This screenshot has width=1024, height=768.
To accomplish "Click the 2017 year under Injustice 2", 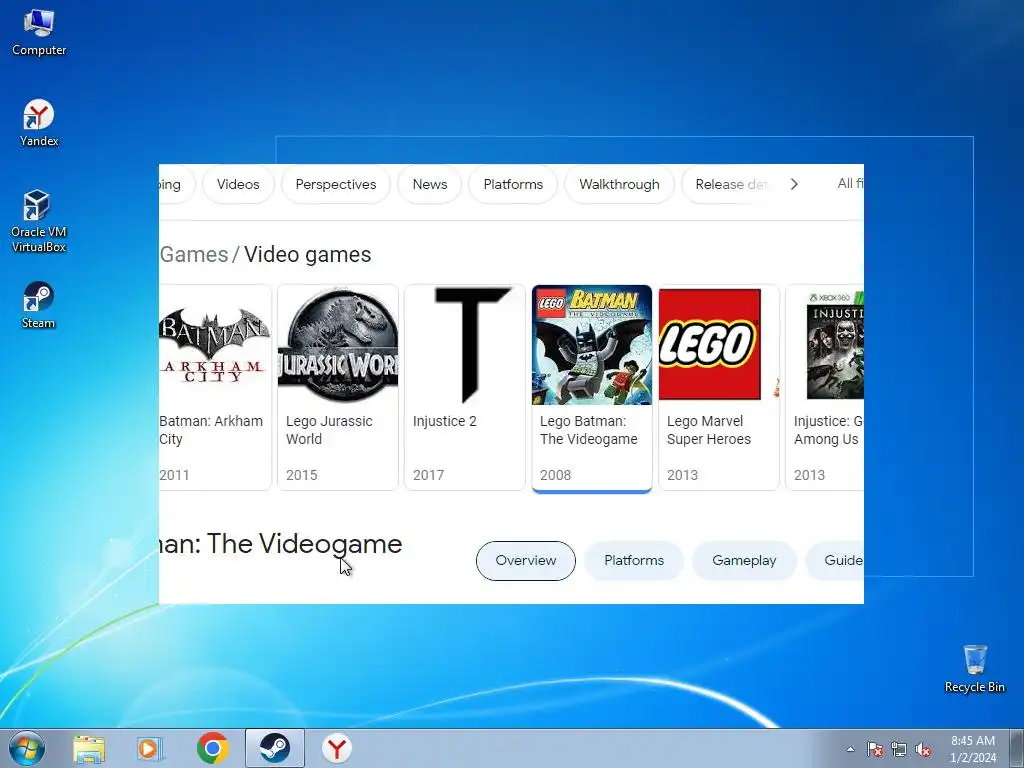I will click(428, 475).
